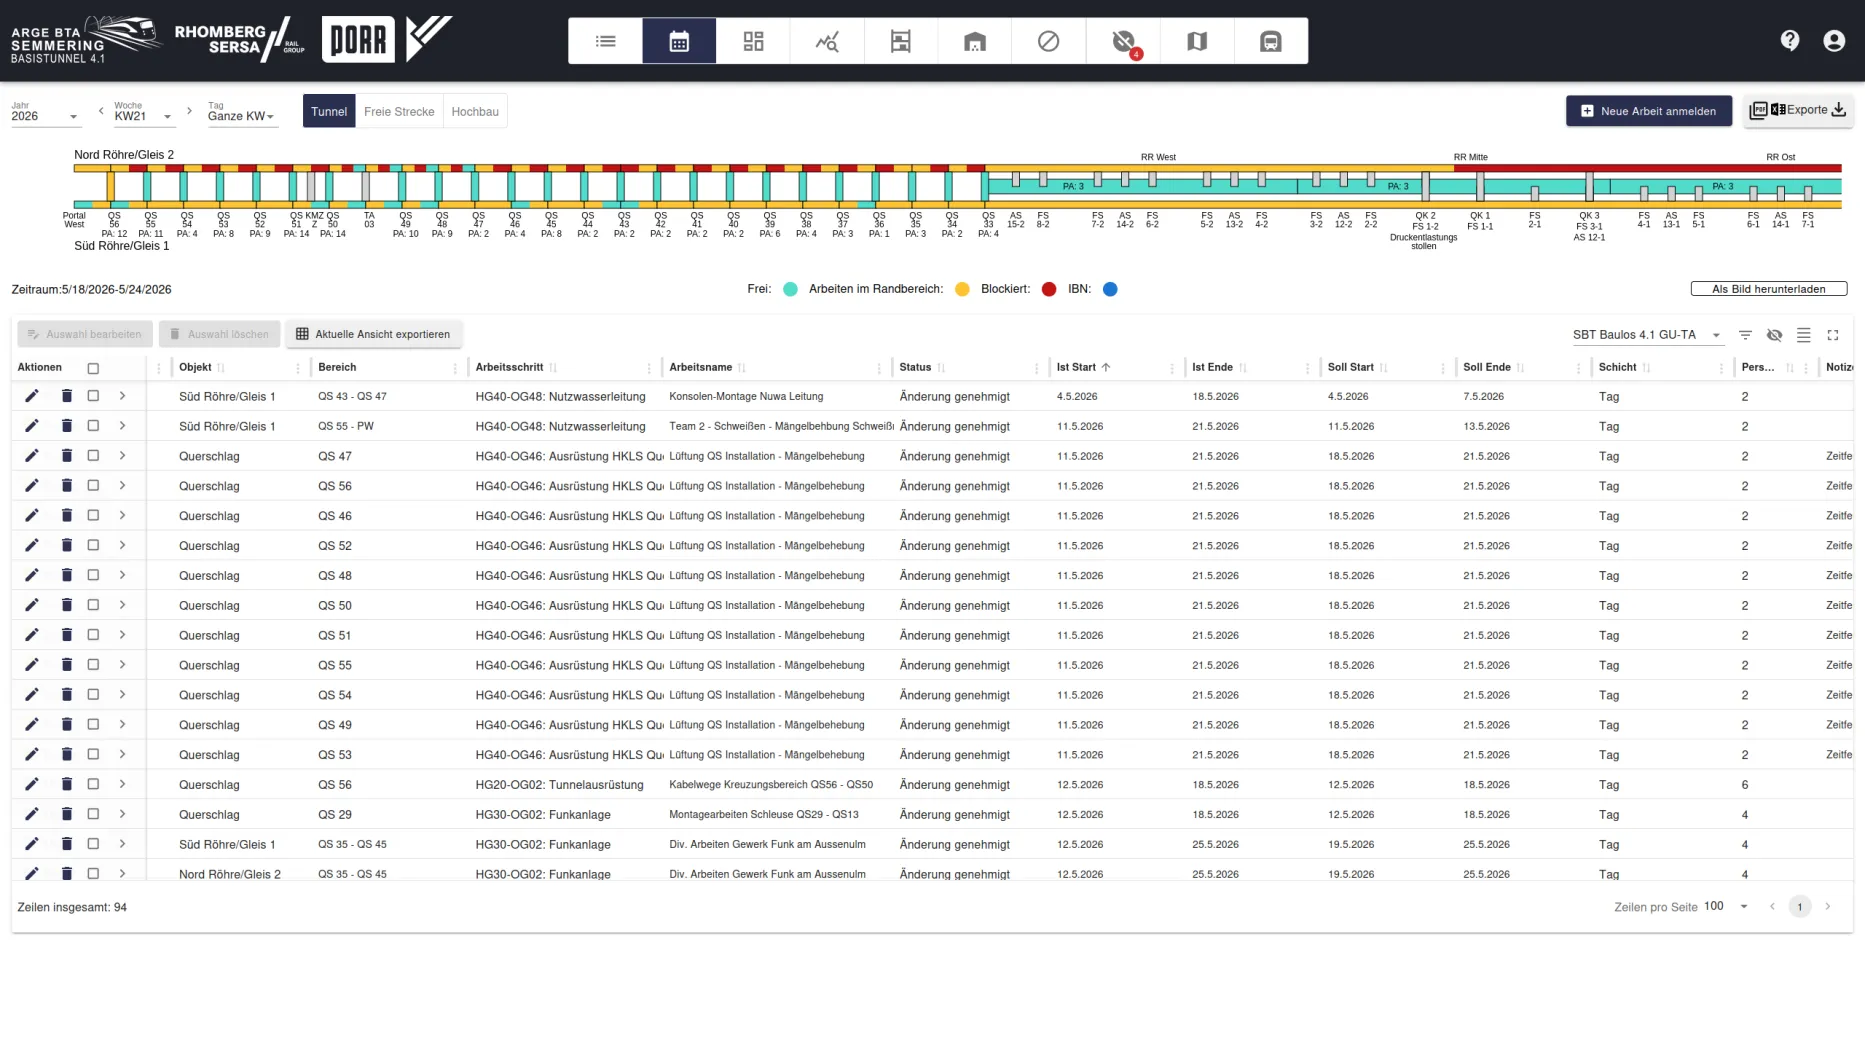
Task: Select checkbox for QS 43 - QS 47 row
Action: [93, 396]
